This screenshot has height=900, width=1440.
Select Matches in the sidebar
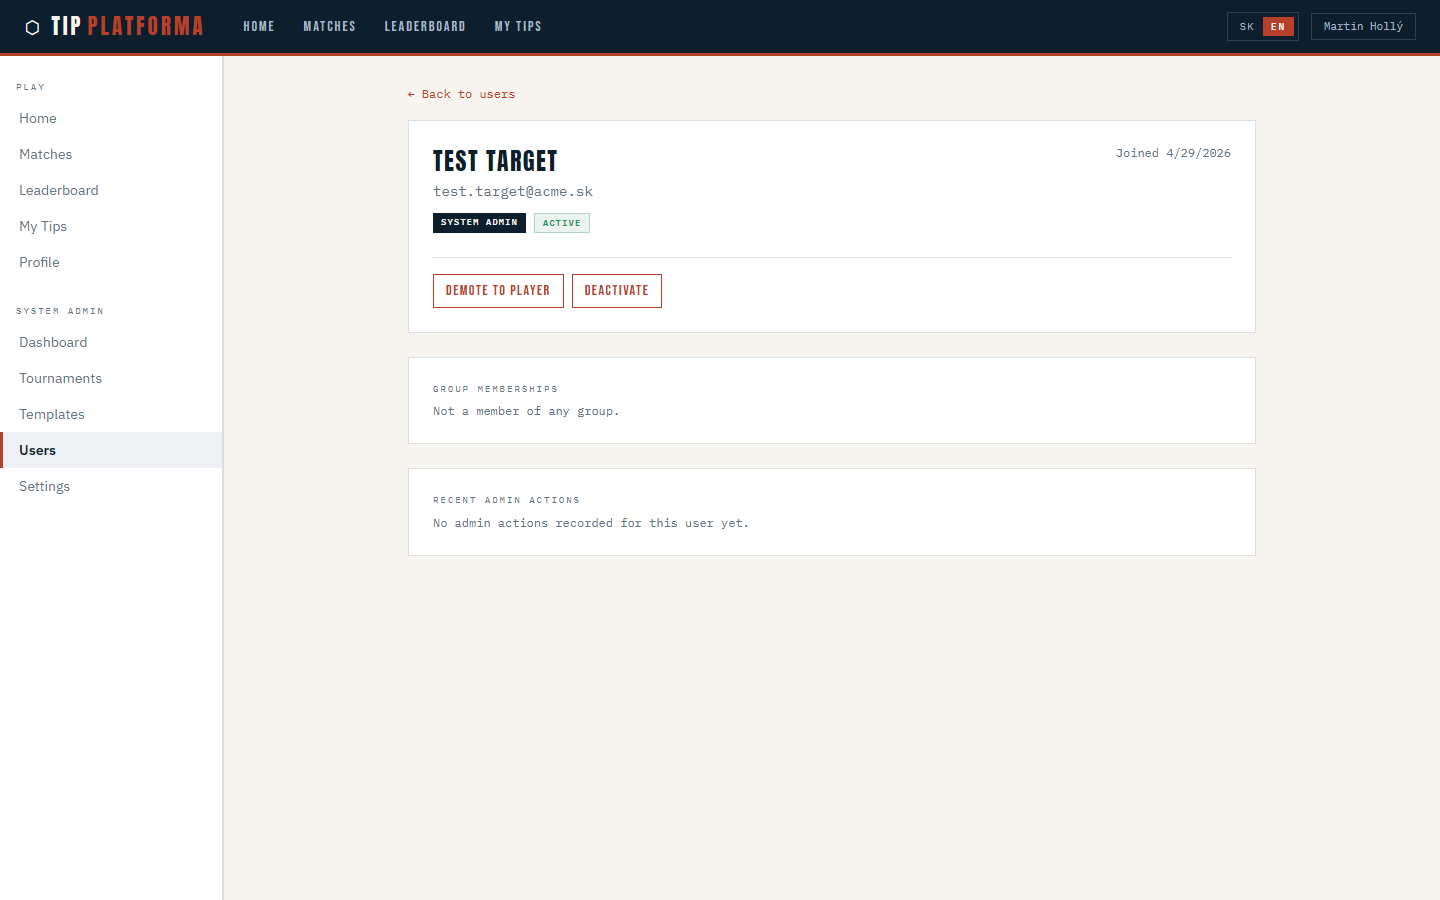46,154
